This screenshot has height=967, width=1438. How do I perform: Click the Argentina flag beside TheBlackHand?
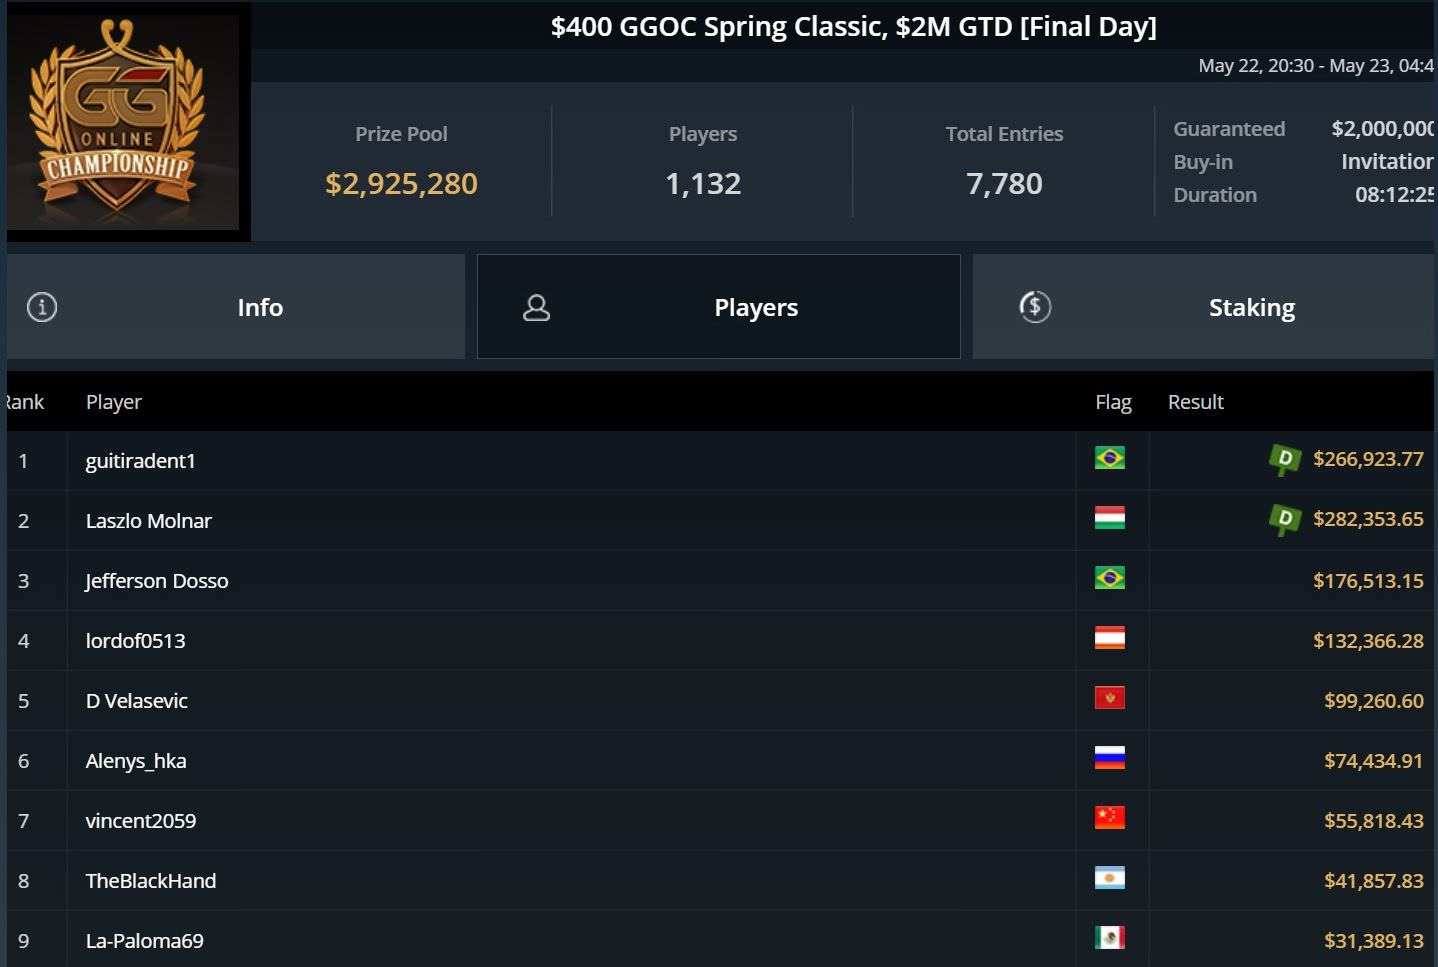pos(1109,878)
